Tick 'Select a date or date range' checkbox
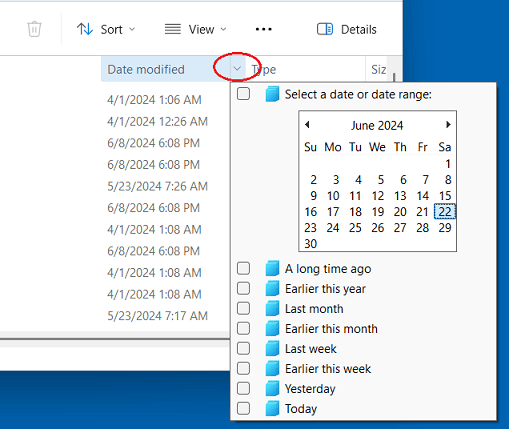The image size is (509, 429). (243, 94)
